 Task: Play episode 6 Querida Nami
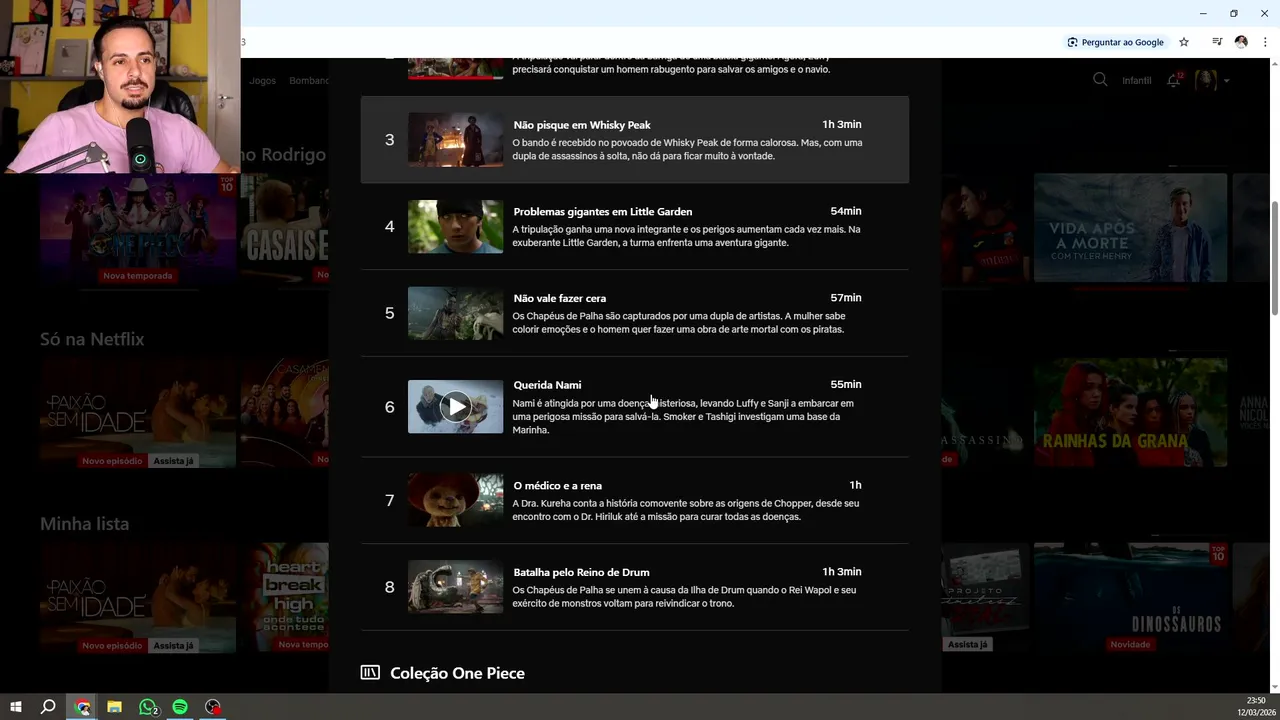coord(456,407)
